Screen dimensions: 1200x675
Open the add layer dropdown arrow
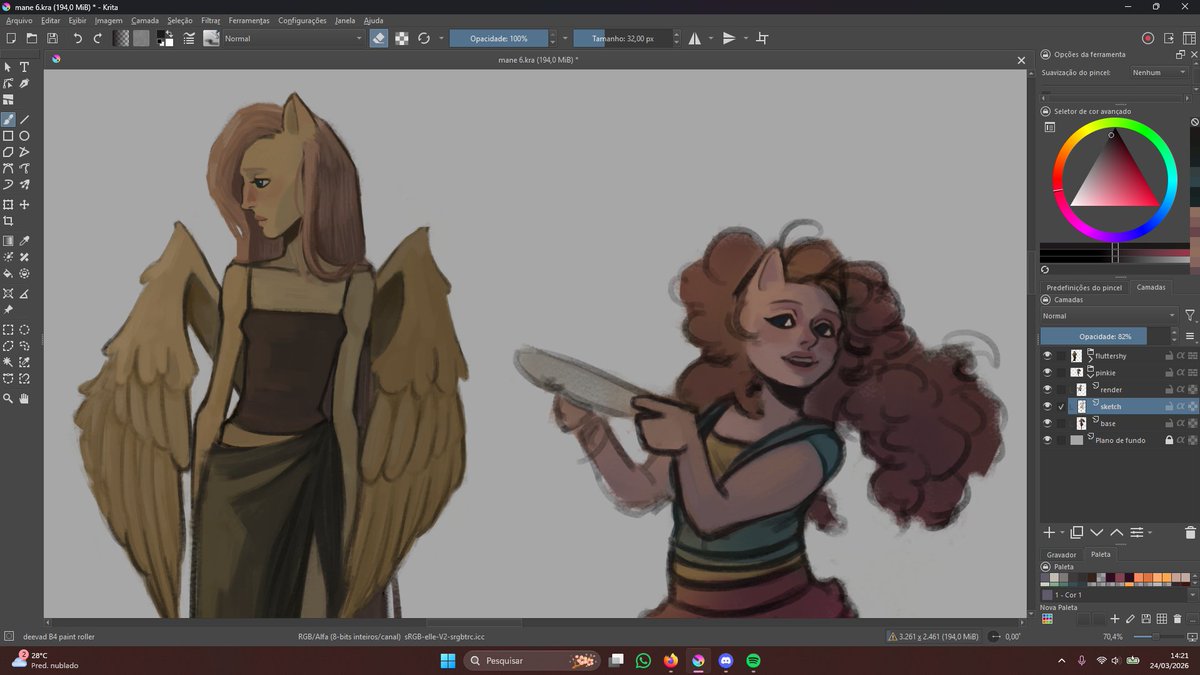coord(1061,533)
